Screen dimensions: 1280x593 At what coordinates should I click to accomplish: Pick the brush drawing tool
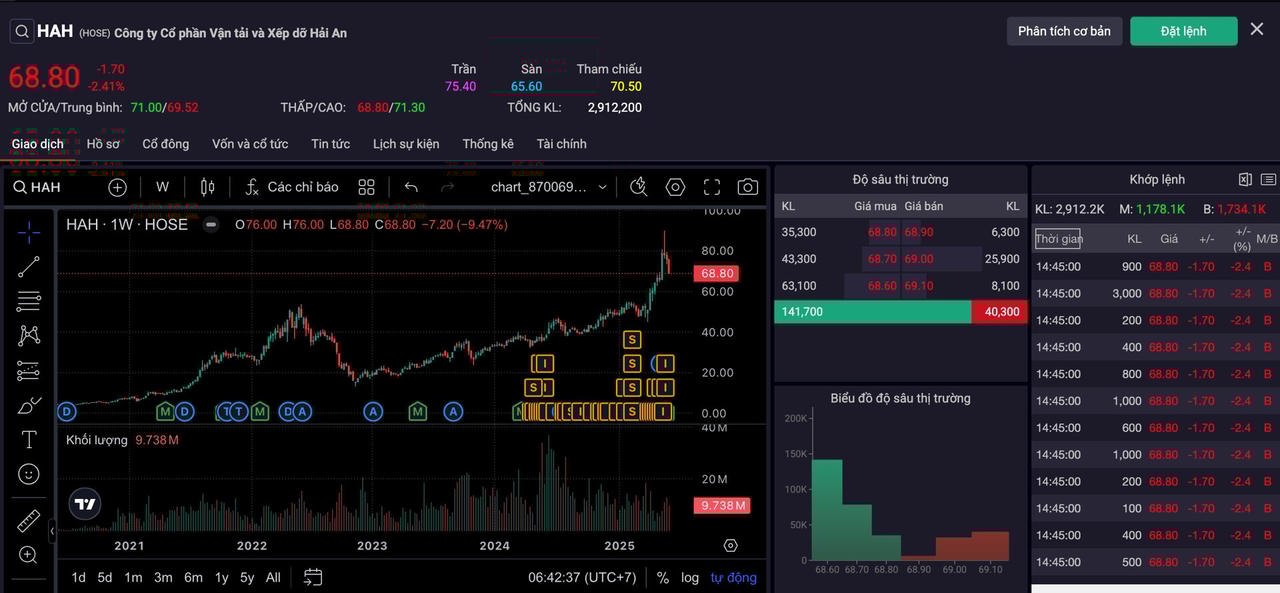click(29, 406)
